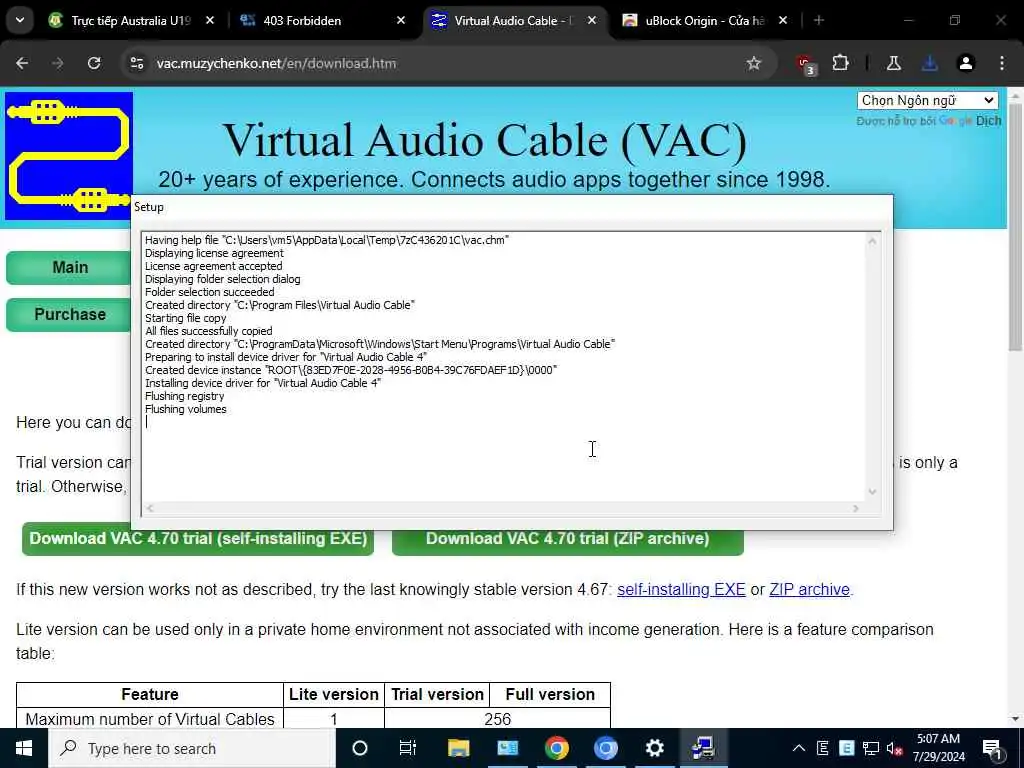Open the Chromium taskbar icon
Screen dimensions: 1024x768
coord(605,748)
